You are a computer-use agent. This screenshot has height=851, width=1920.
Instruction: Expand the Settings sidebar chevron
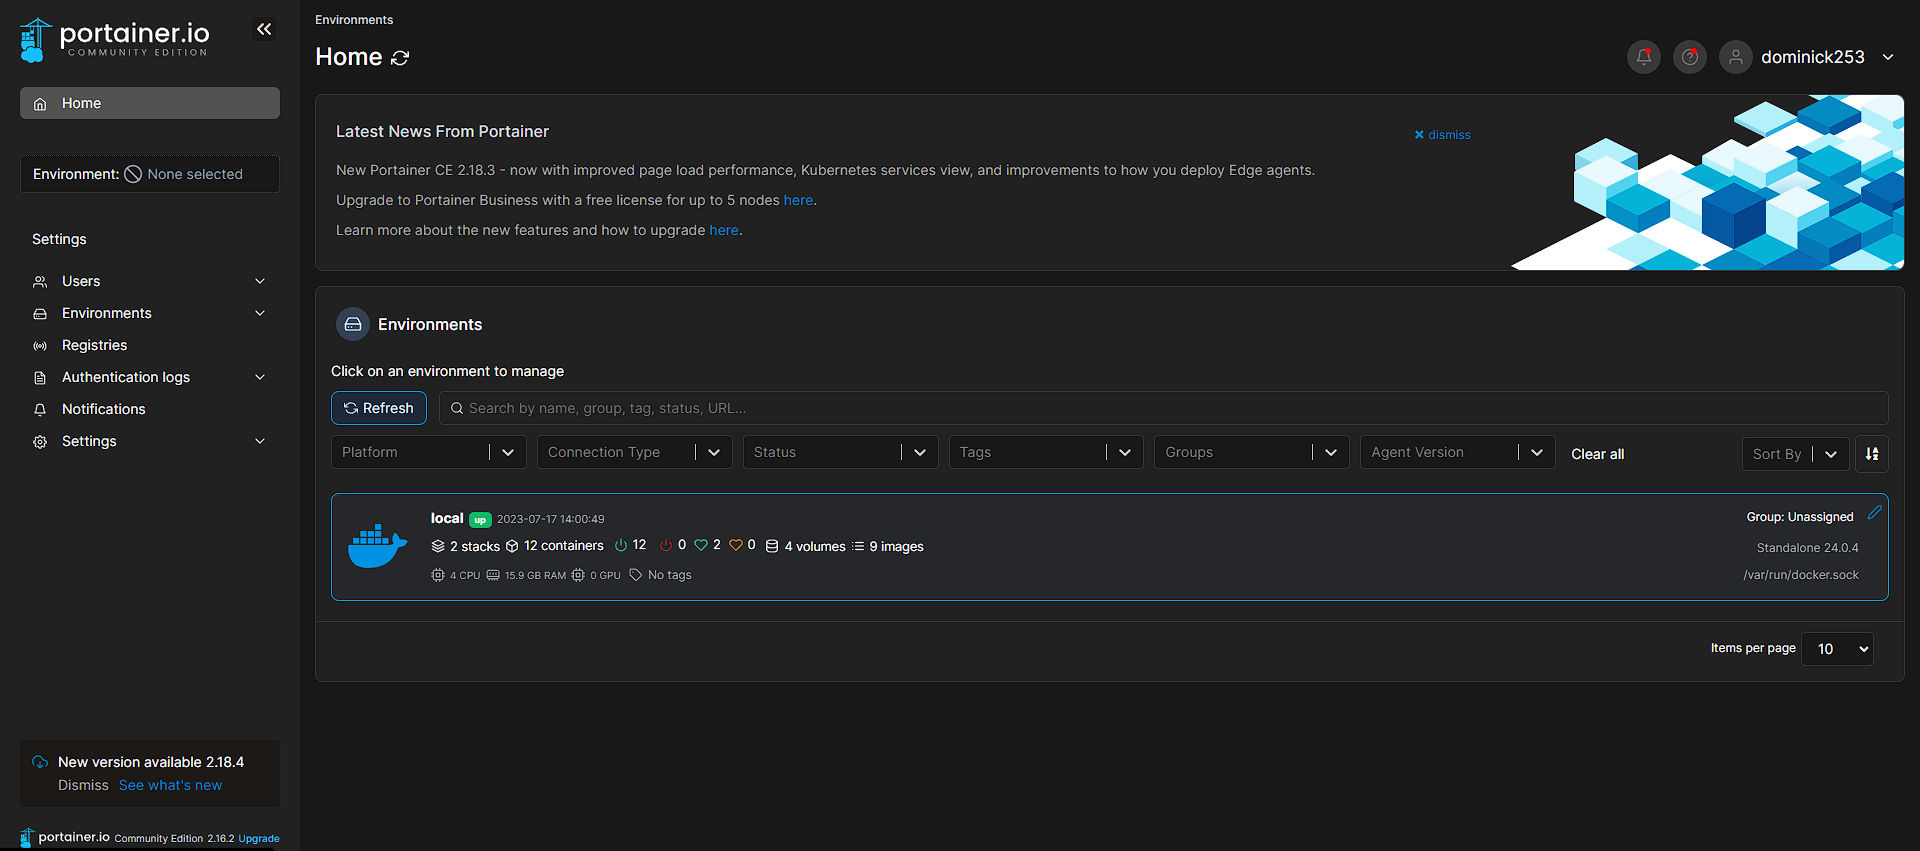[x=260, y=441]
